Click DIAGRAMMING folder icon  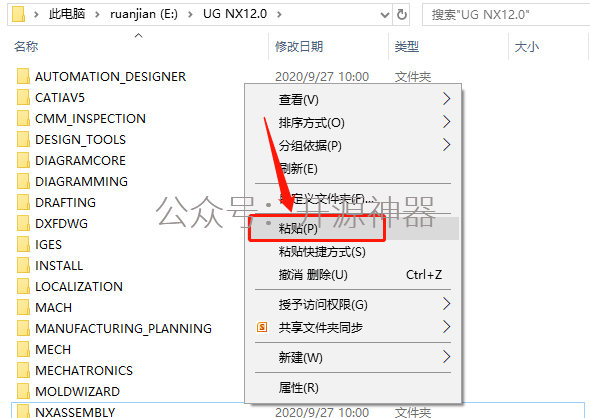[23, 181]
